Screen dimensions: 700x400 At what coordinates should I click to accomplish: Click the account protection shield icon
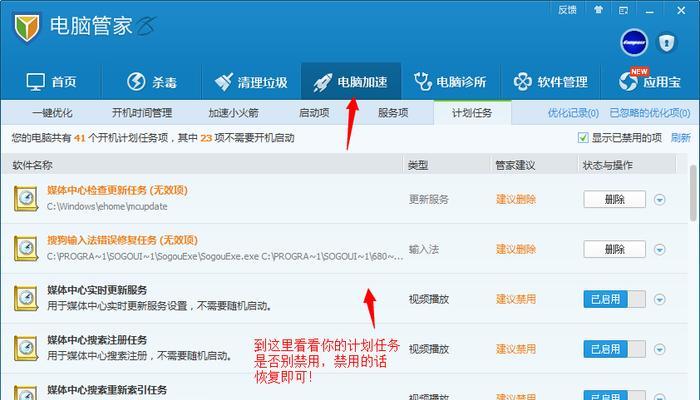[x=667, y=43]
